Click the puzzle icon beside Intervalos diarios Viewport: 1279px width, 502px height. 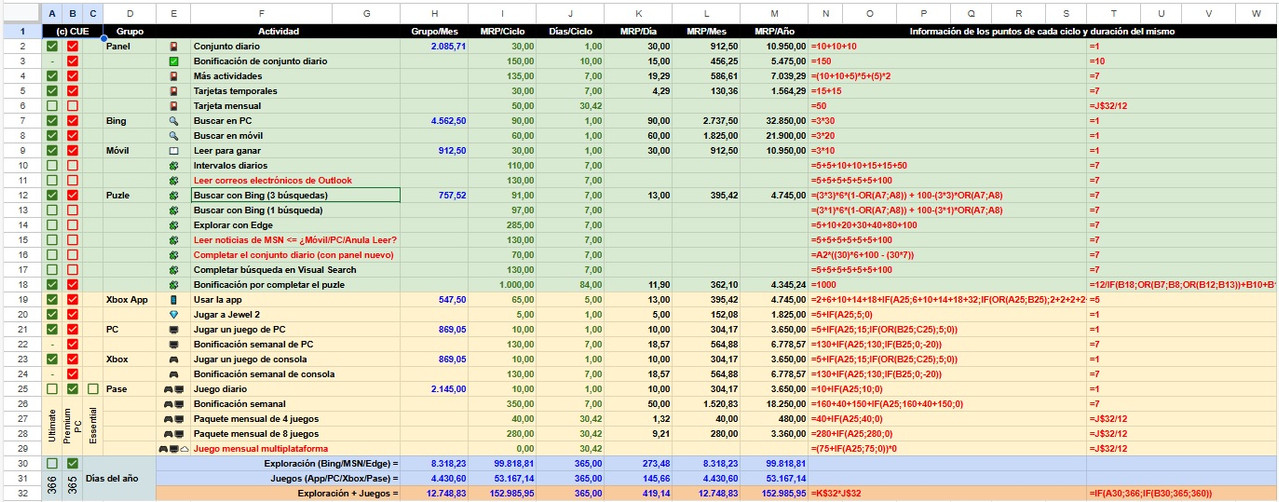[173, 165]
